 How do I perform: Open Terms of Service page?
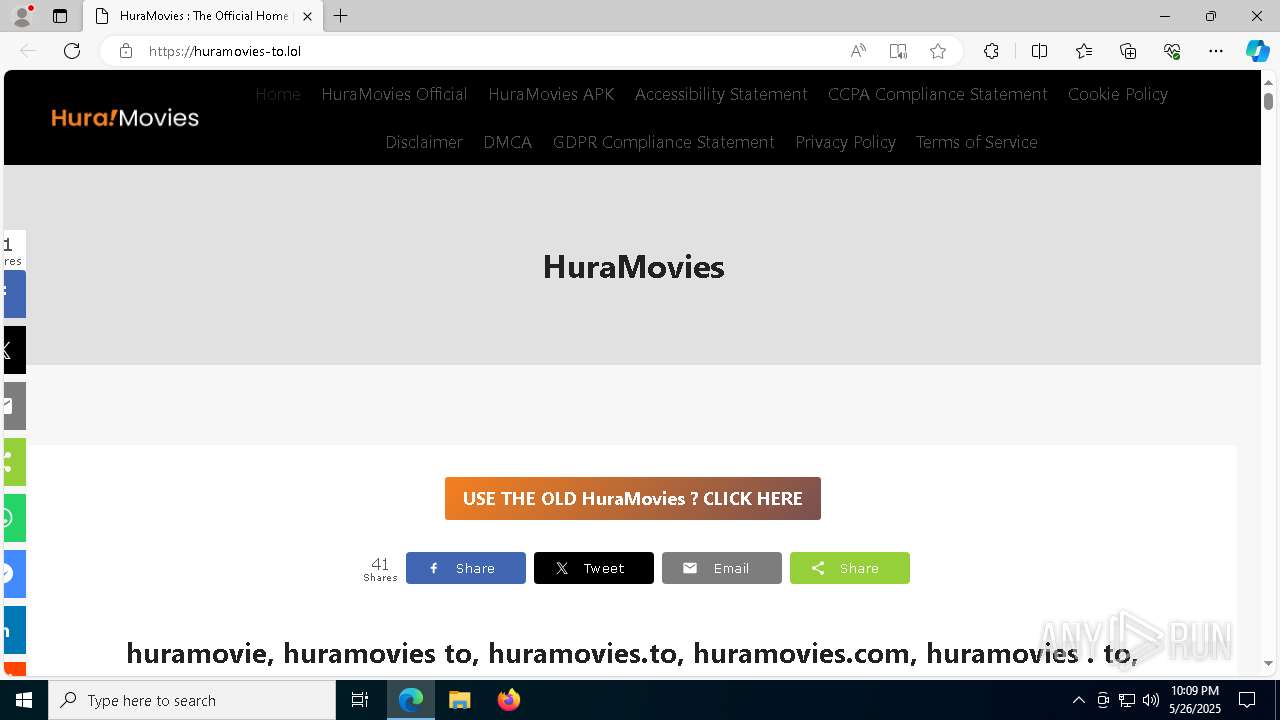click(977, 142)
